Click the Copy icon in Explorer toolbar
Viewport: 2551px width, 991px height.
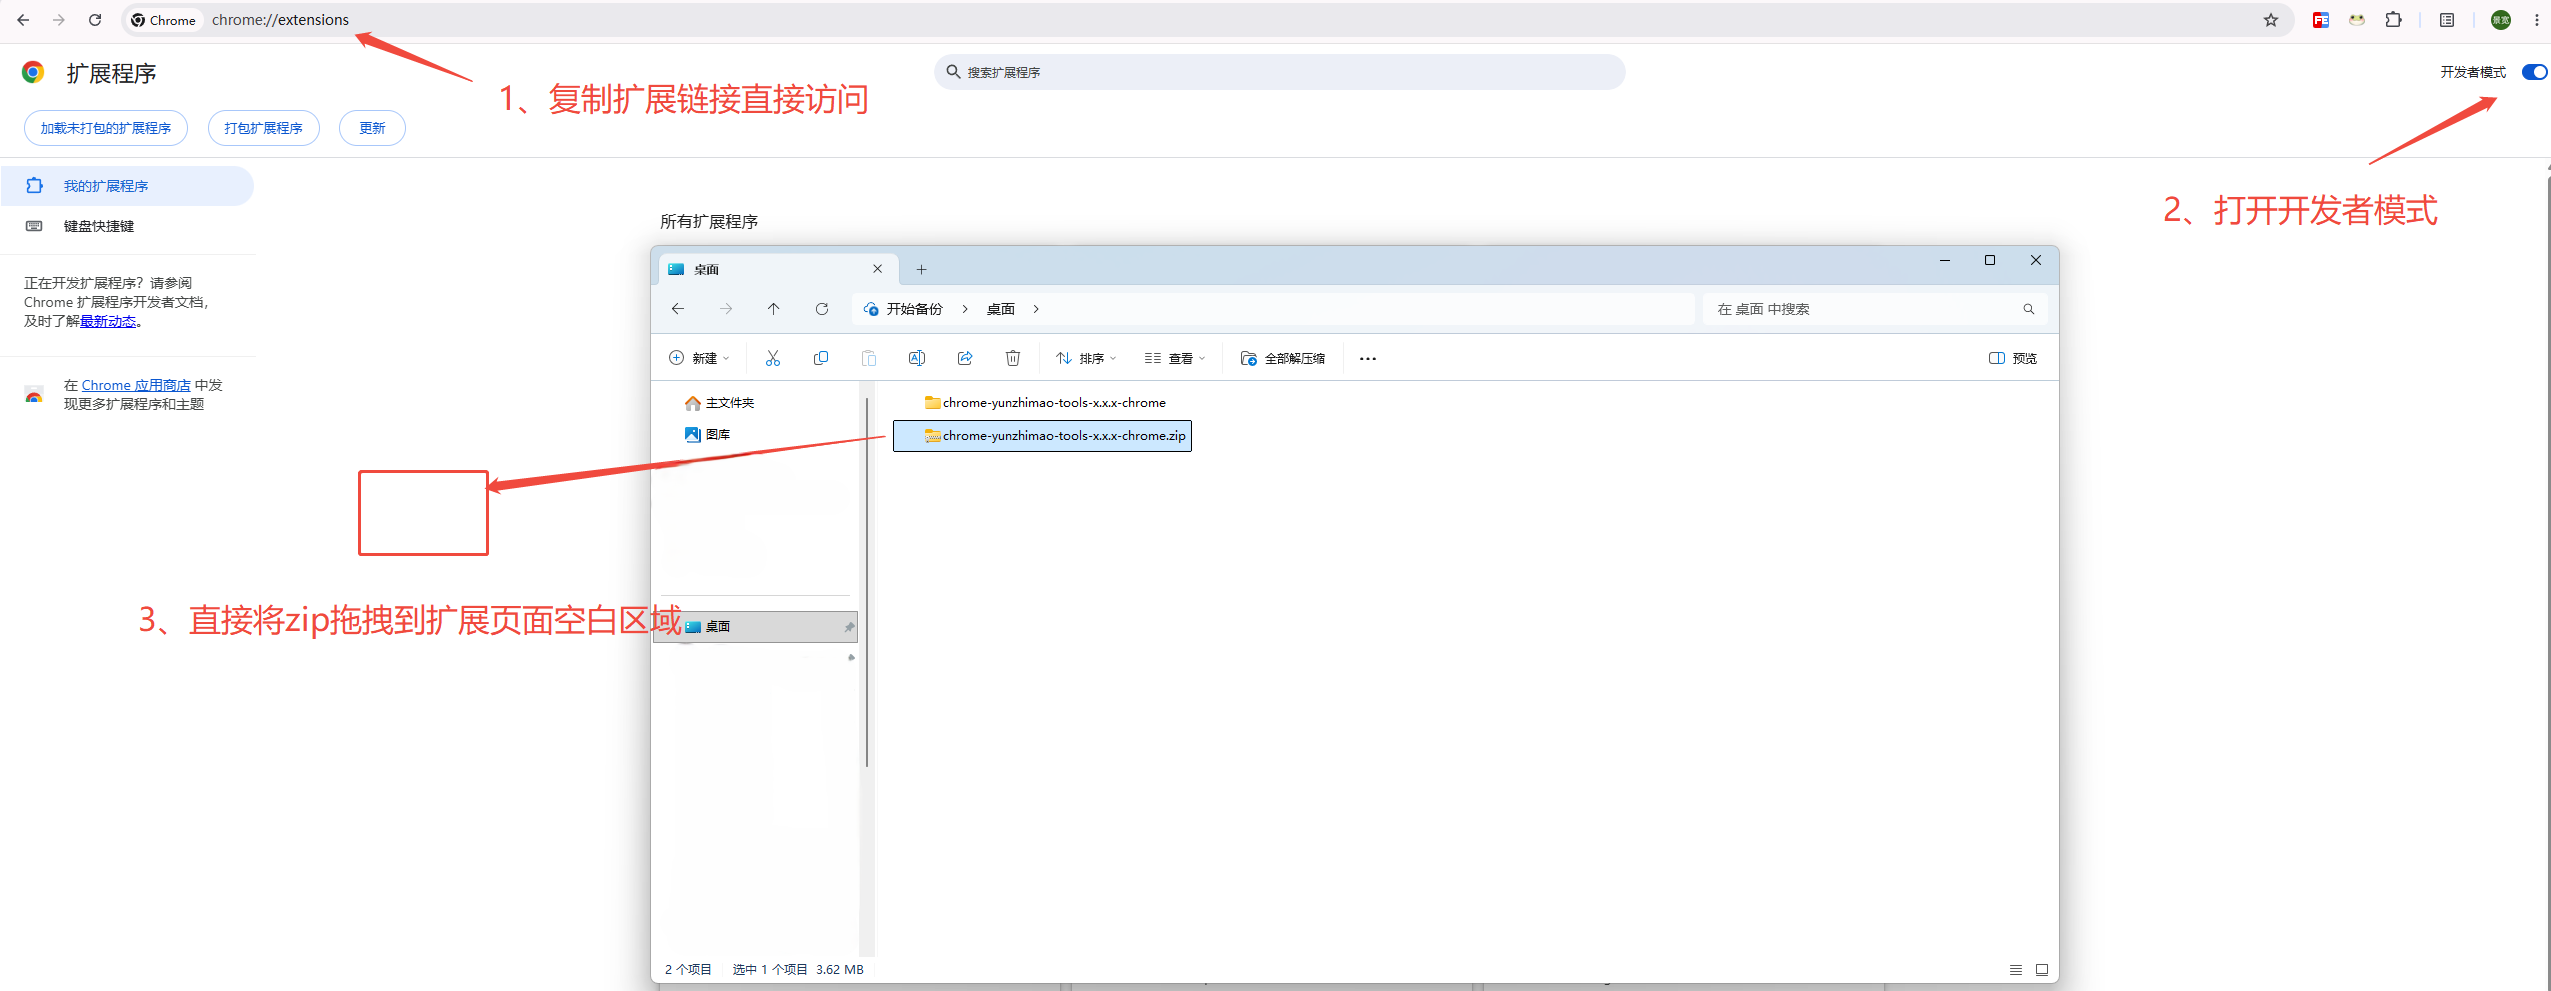[821, 358]
